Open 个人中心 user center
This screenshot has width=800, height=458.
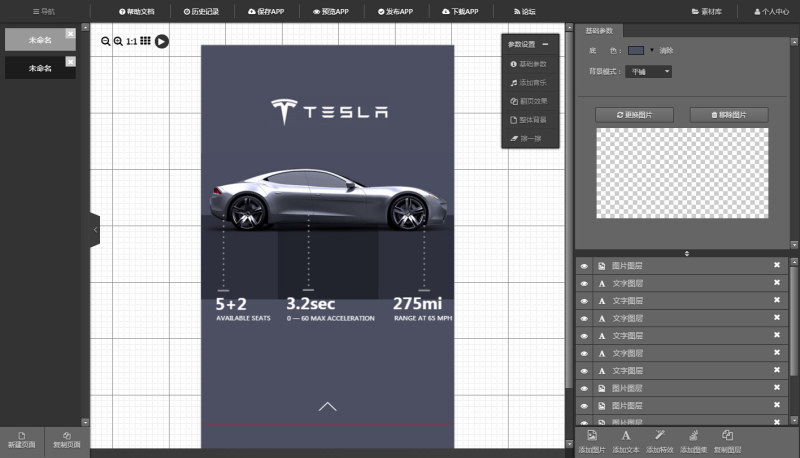[771, 11]
